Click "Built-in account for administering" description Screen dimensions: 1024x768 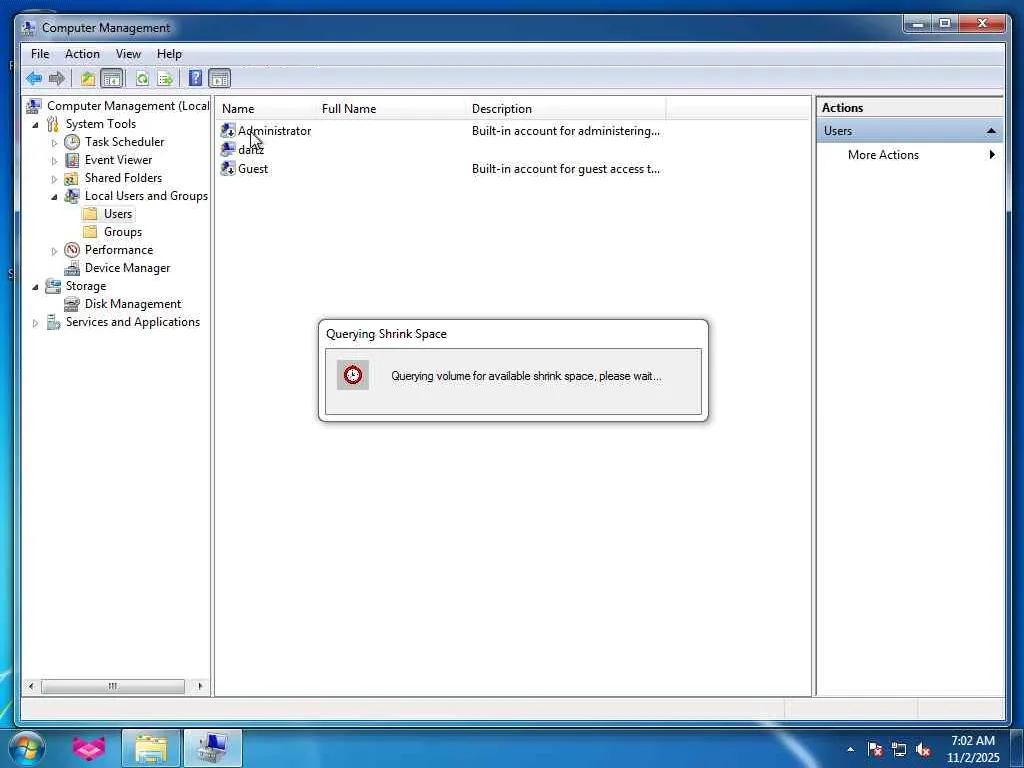coord(566,131)
